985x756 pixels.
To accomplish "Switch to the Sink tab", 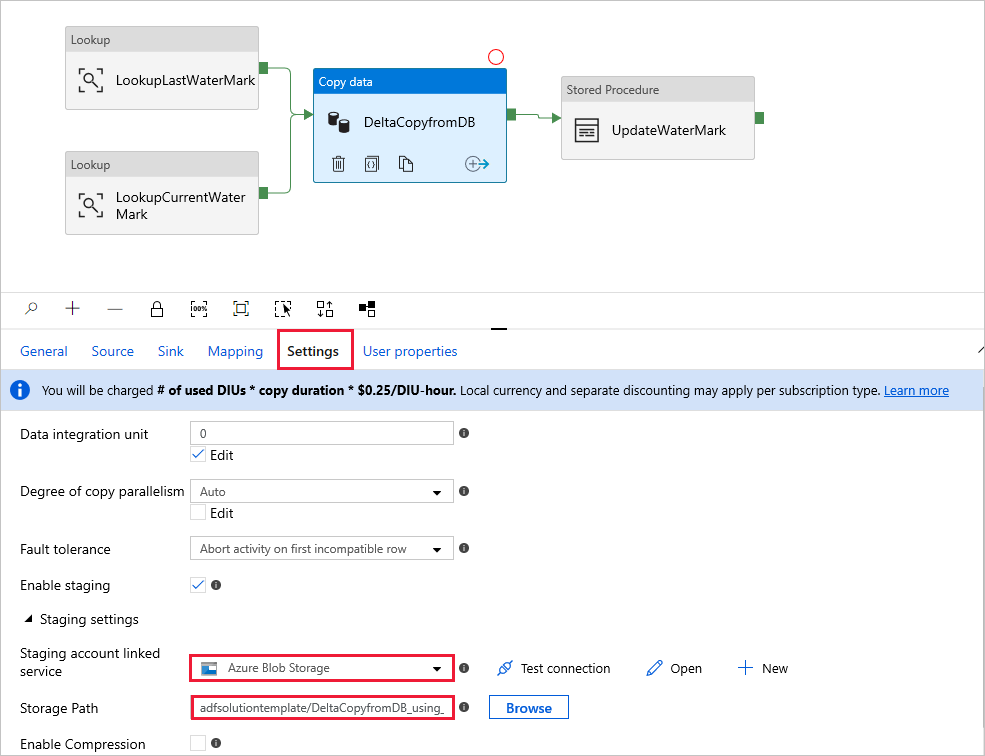I will point(170,351).
